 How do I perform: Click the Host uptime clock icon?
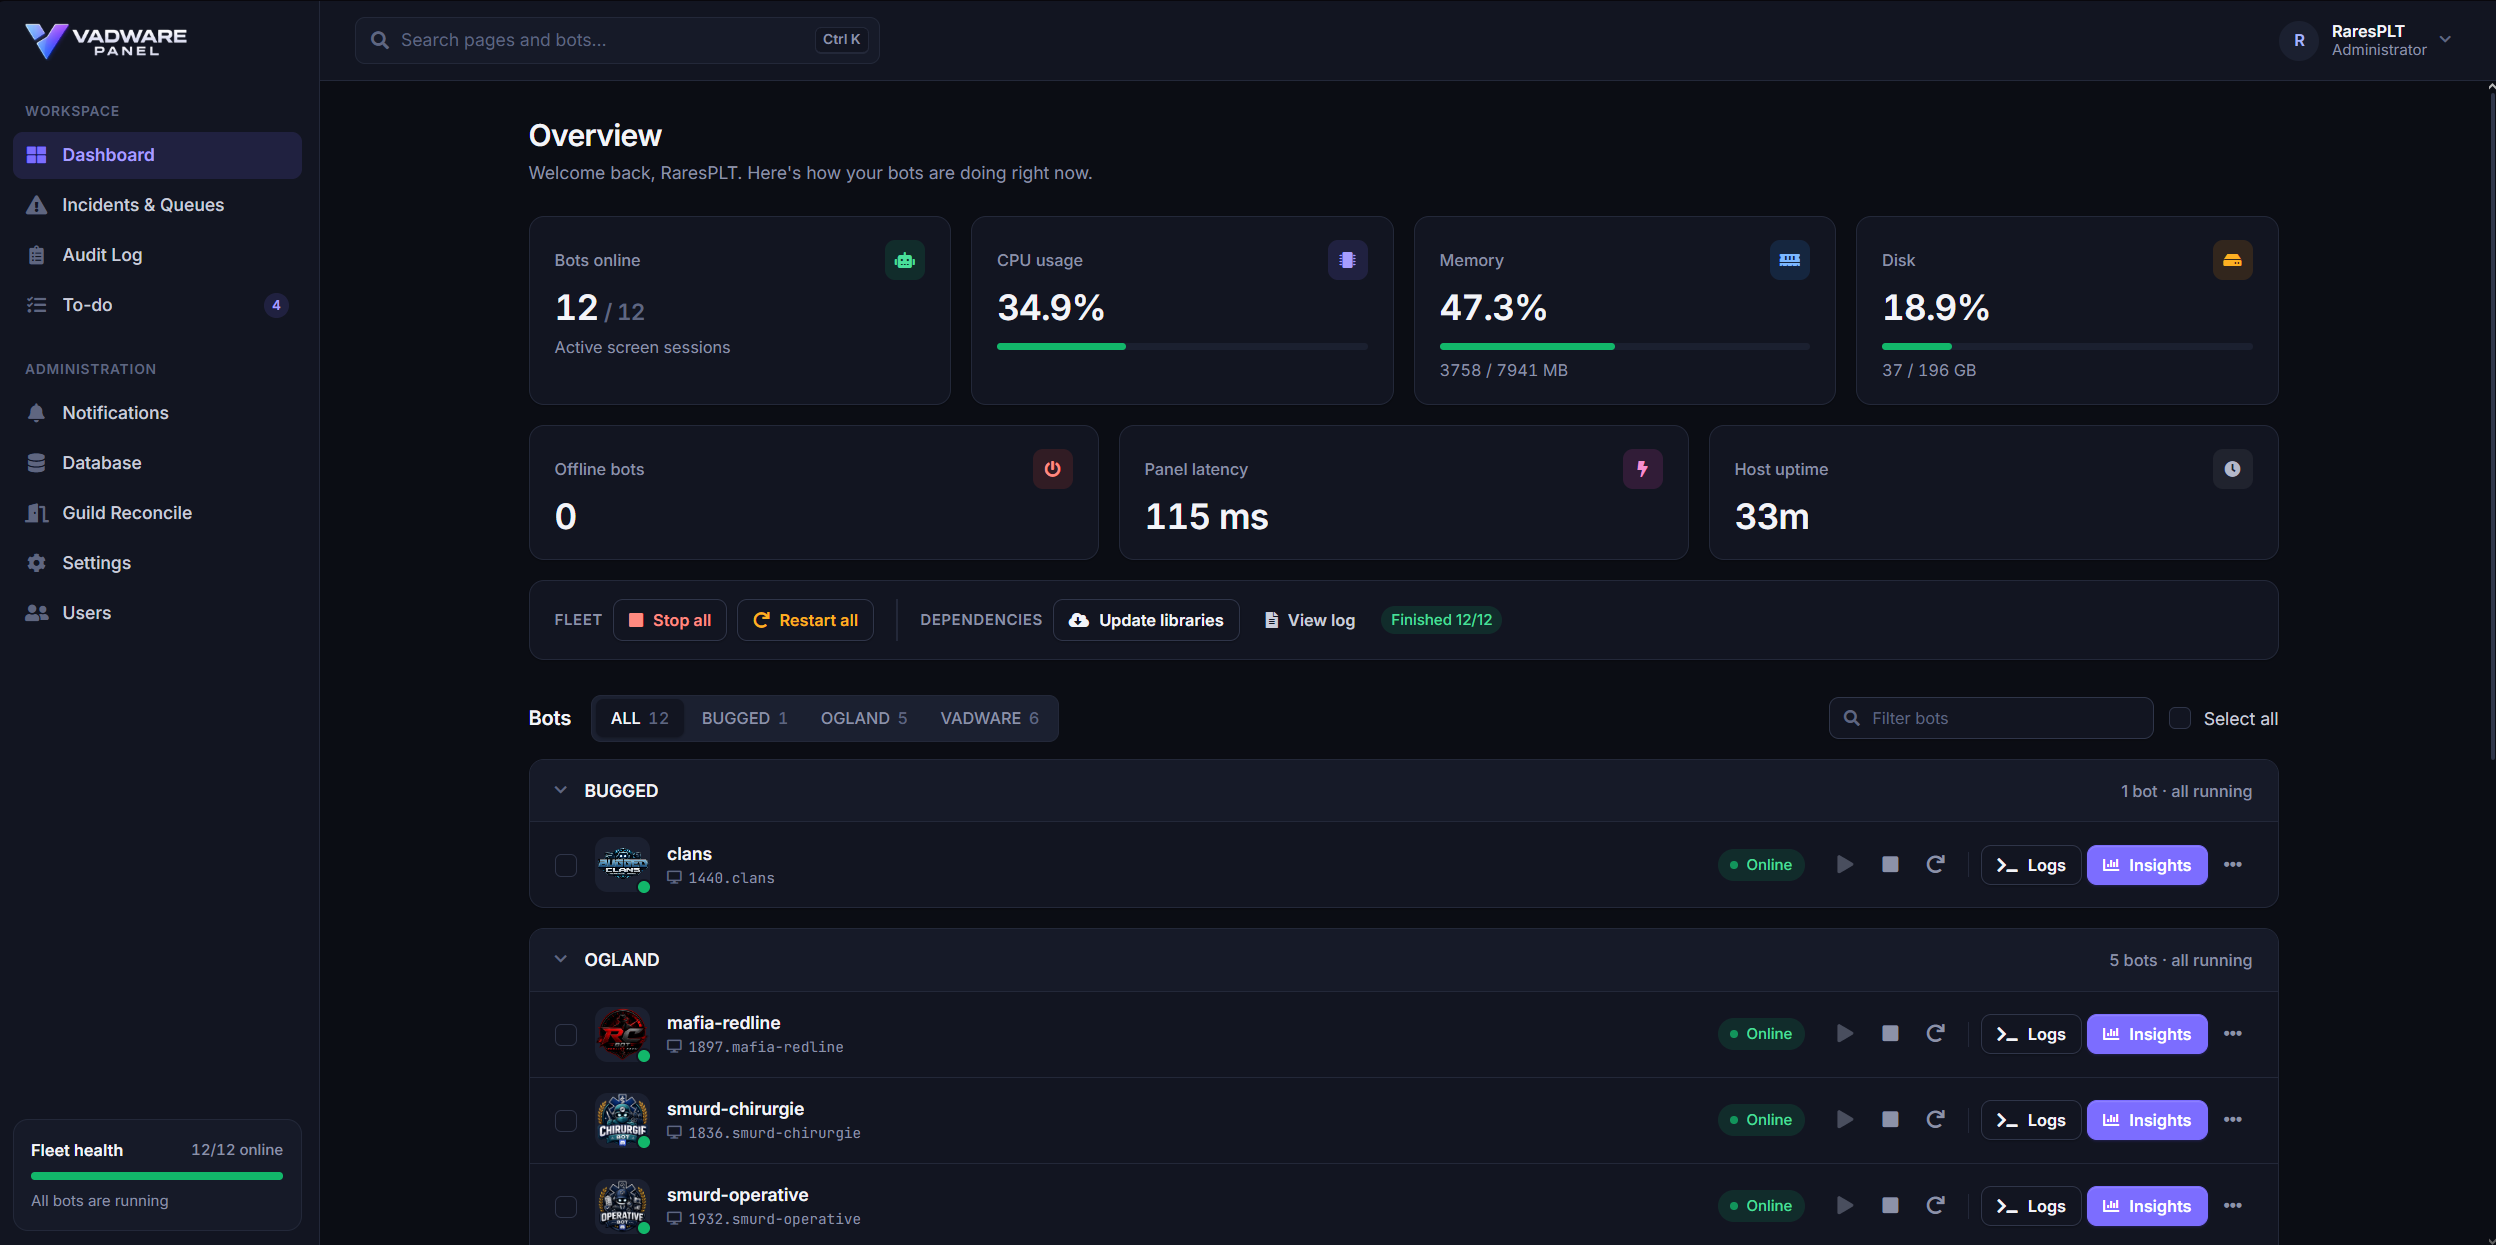[x=2232, y=469]
